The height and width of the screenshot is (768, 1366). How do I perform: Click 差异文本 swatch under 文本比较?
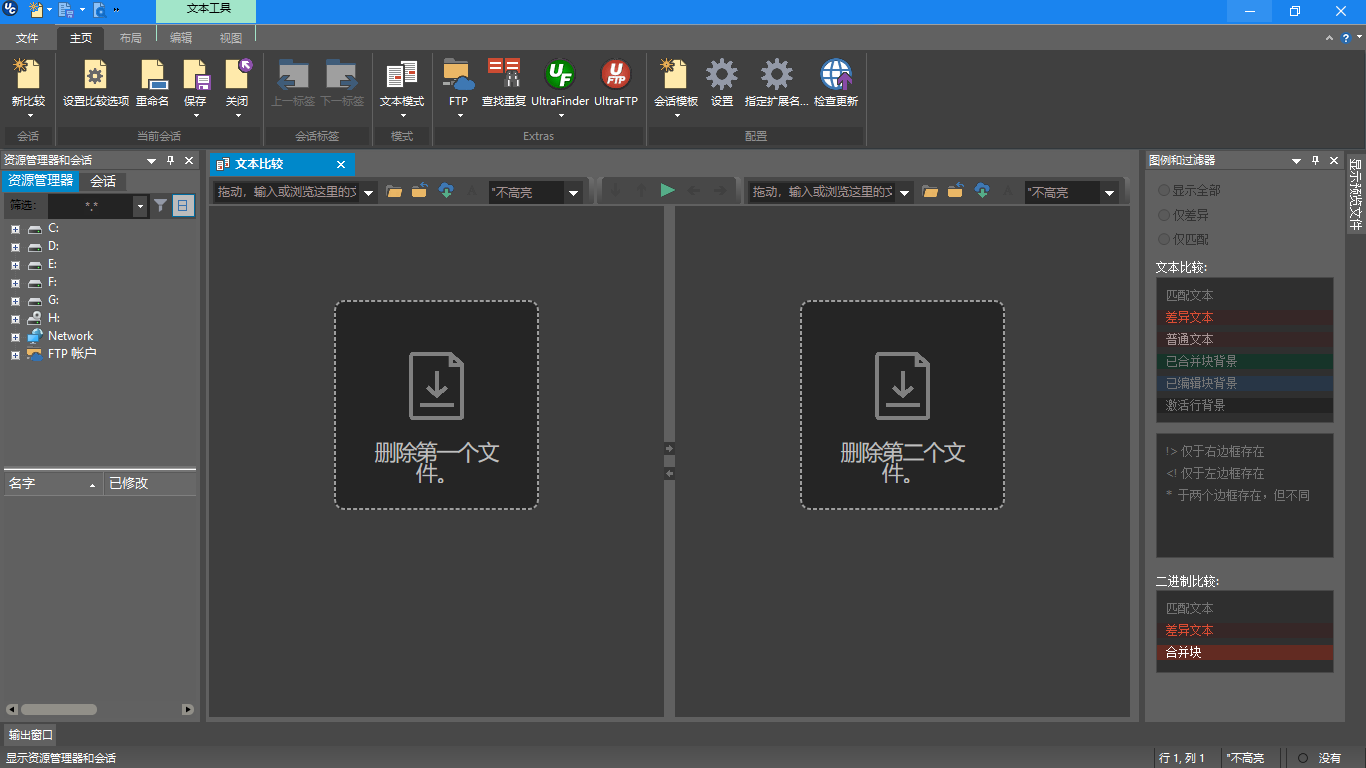[x=1245, y=317]
